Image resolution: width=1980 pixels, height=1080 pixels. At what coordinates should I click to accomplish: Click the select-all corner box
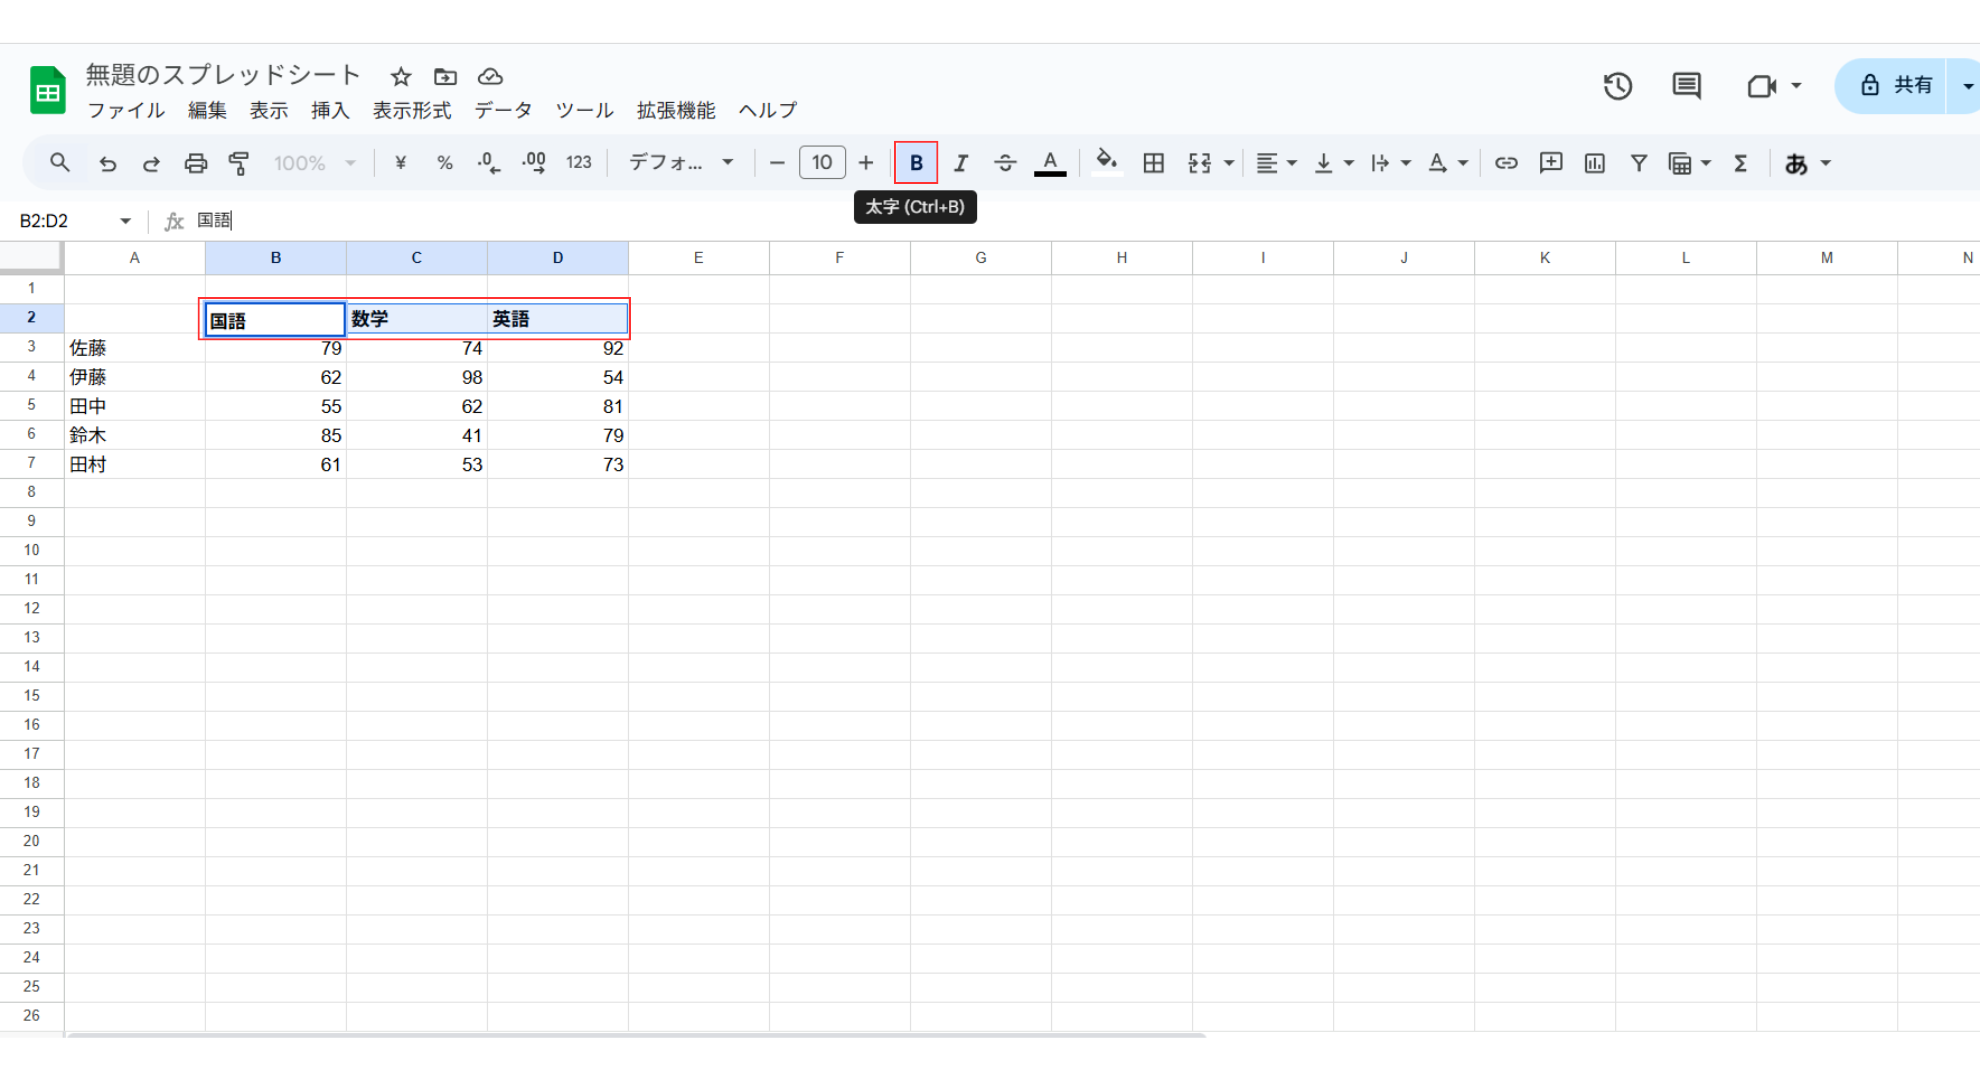32,257
